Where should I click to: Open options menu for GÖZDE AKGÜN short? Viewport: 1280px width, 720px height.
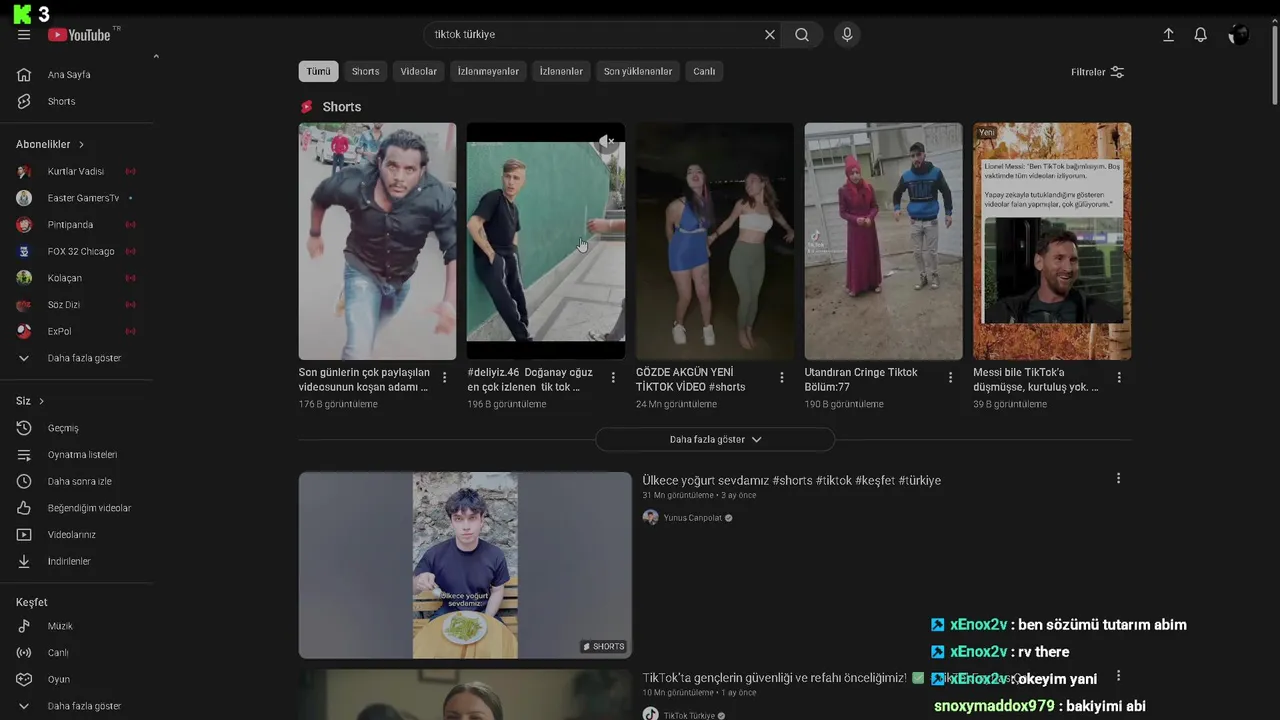pyautogui.click(x=782, y=378)
